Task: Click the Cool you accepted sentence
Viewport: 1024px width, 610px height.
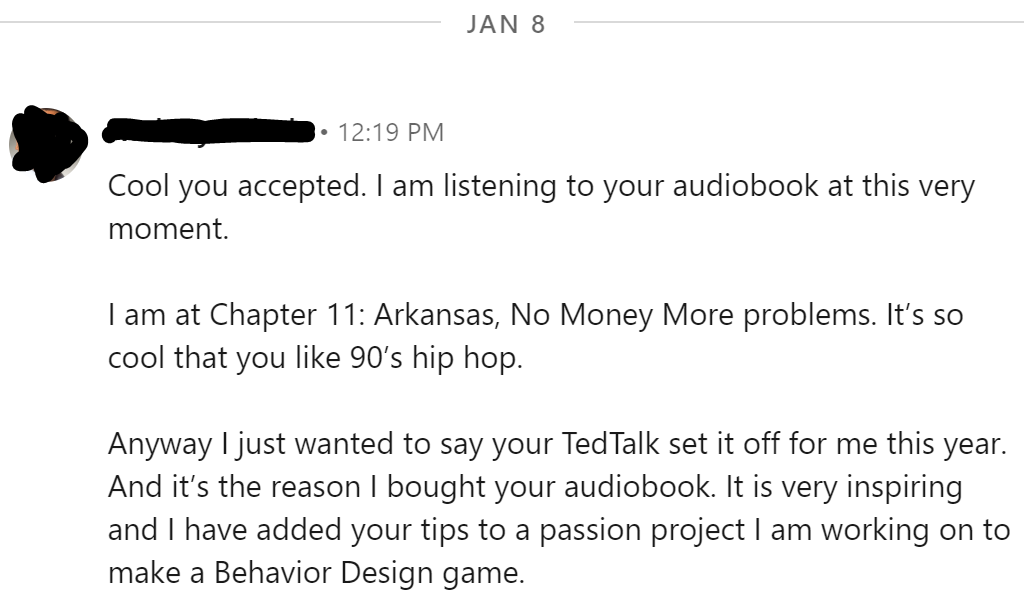Action: [x=237, y=186]
